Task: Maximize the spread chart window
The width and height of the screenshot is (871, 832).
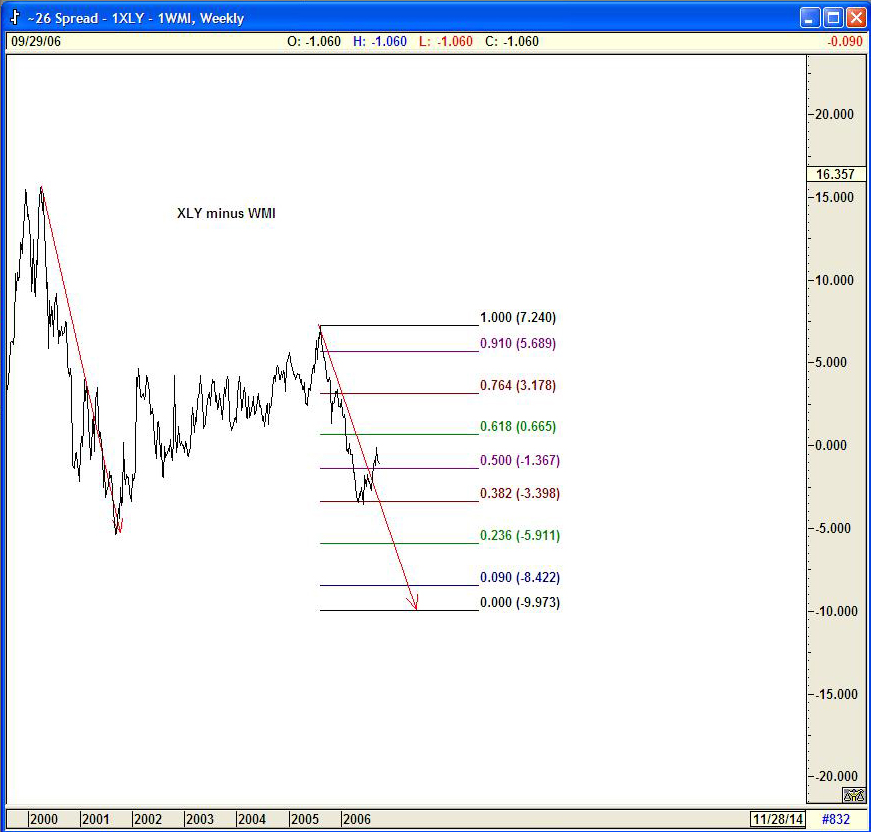Action: tap(833, 18)
